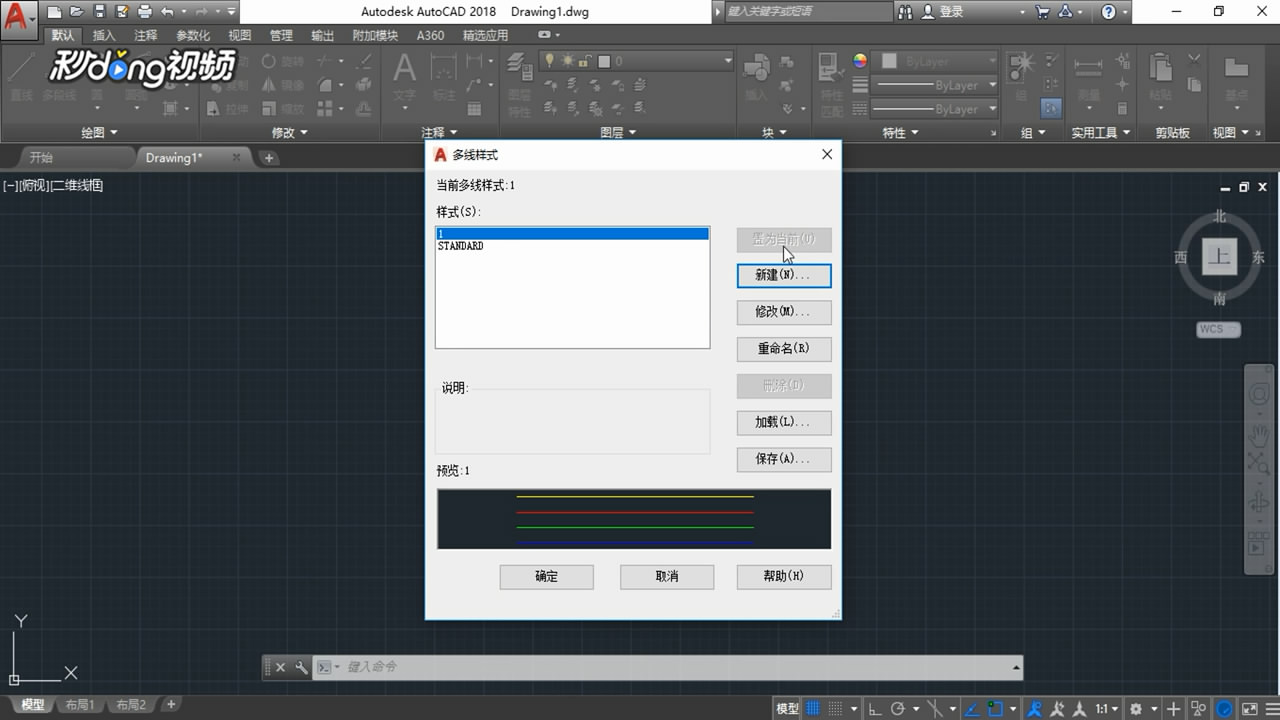1280x720 pixels.
Task: Click the workspace switching gear icon
Action: click(x=1136, y=709)
